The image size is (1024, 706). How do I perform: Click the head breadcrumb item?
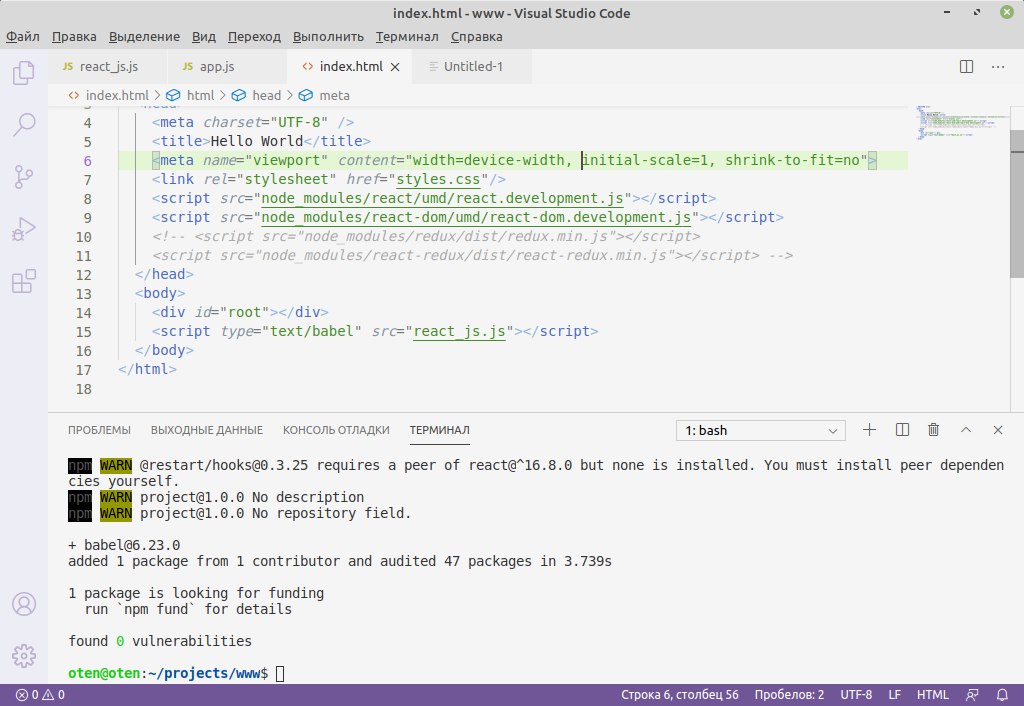point(257,95)
